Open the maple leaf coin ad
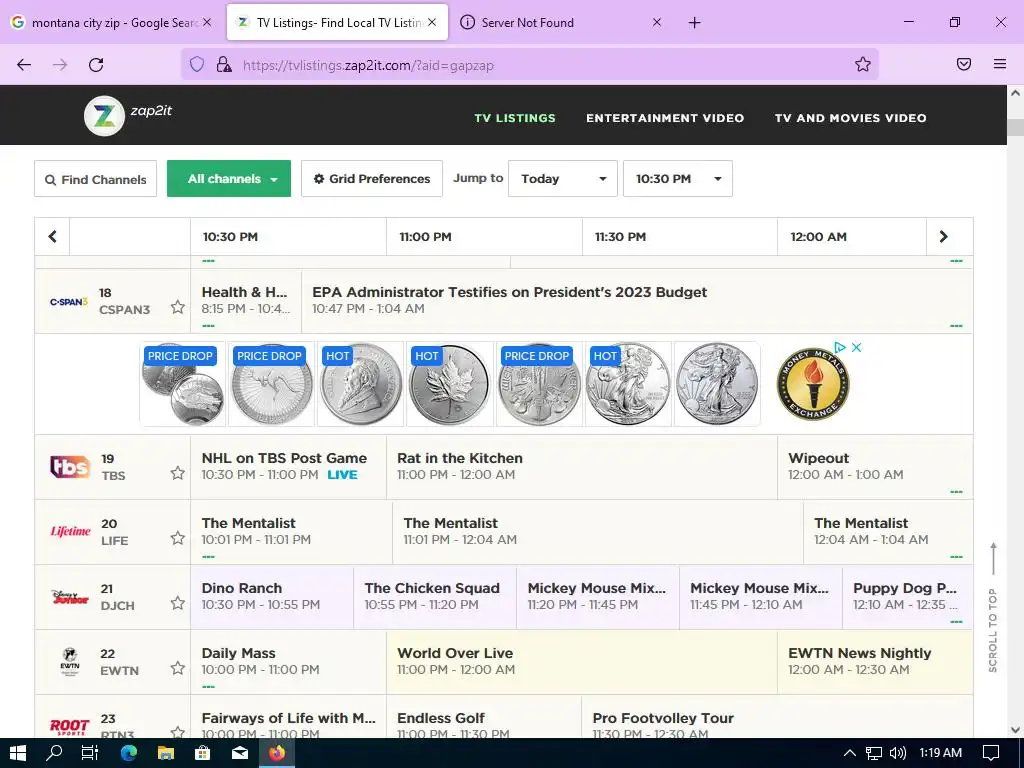The height and width of the screenshot is (768, 1024). point(449,384)
